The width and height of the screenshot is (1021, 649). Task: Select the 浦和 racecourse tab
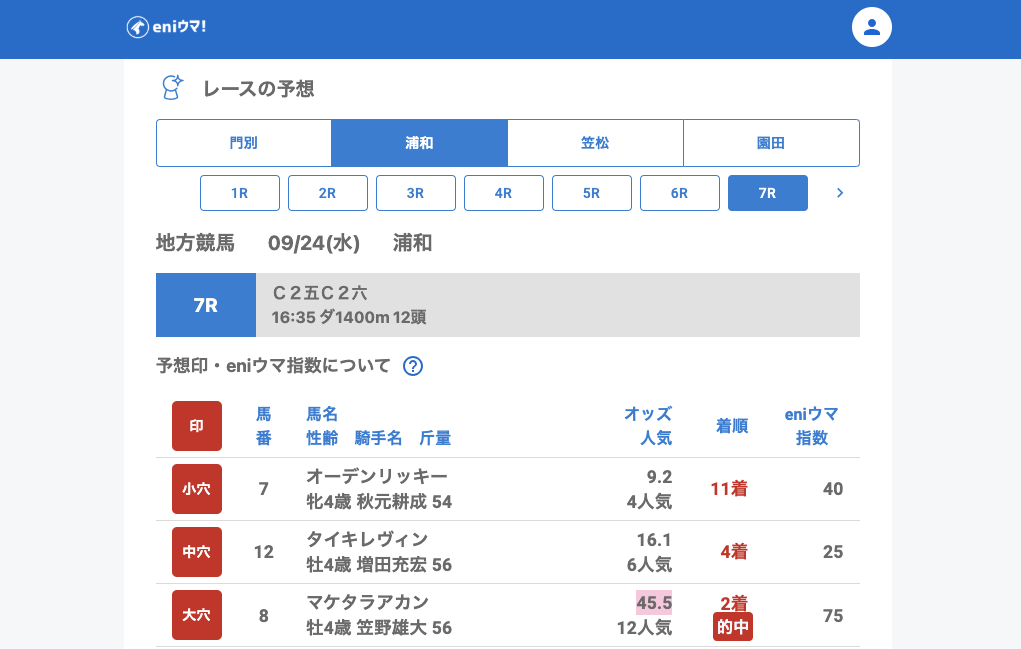coord(420,143)
